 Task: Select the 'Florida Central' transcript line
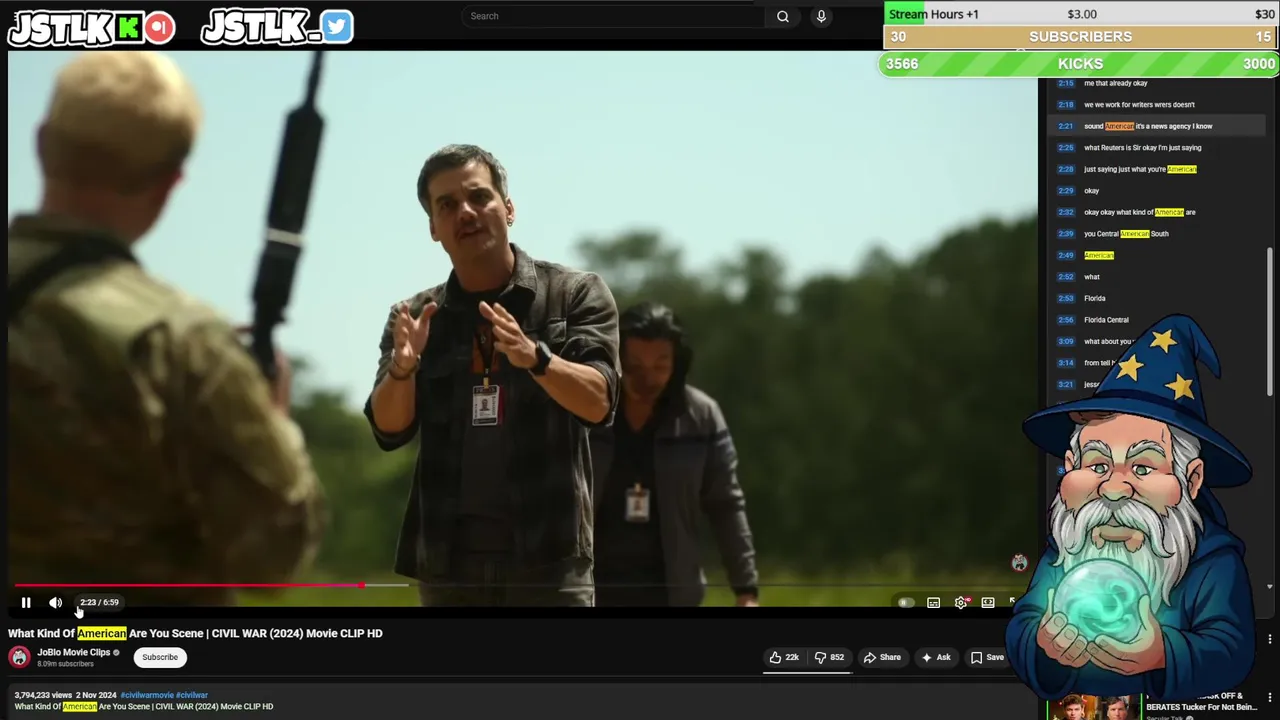(x=1155, y=320)
